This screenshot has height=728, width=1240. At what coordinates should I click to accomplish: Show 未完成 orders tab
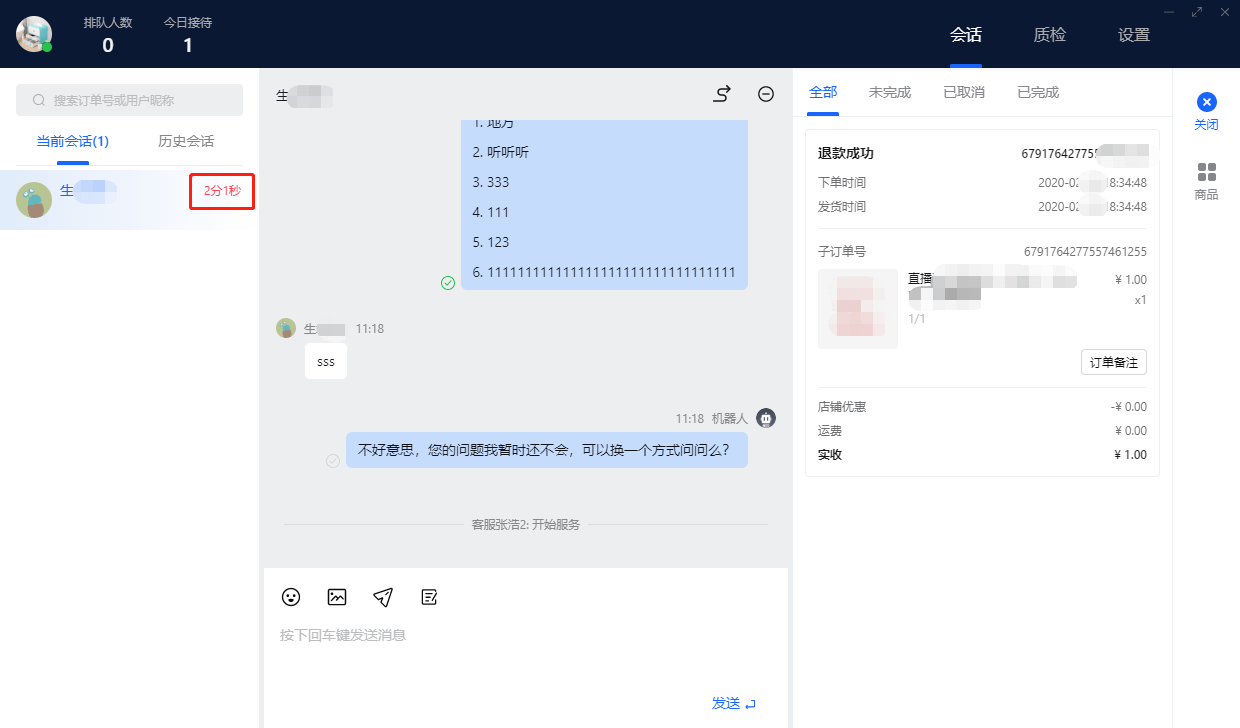click(x=890, y=92)
